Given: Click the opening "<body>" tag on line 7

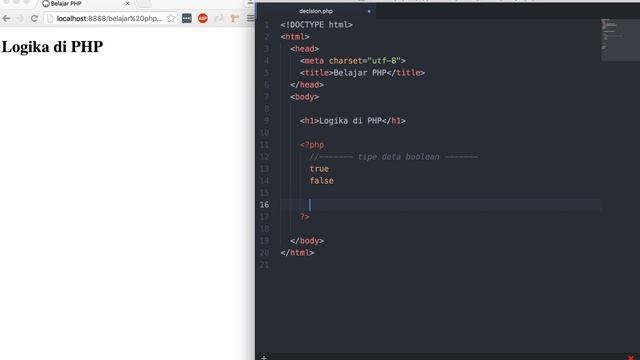Looking at the screenshot, I should pos(304,97).
